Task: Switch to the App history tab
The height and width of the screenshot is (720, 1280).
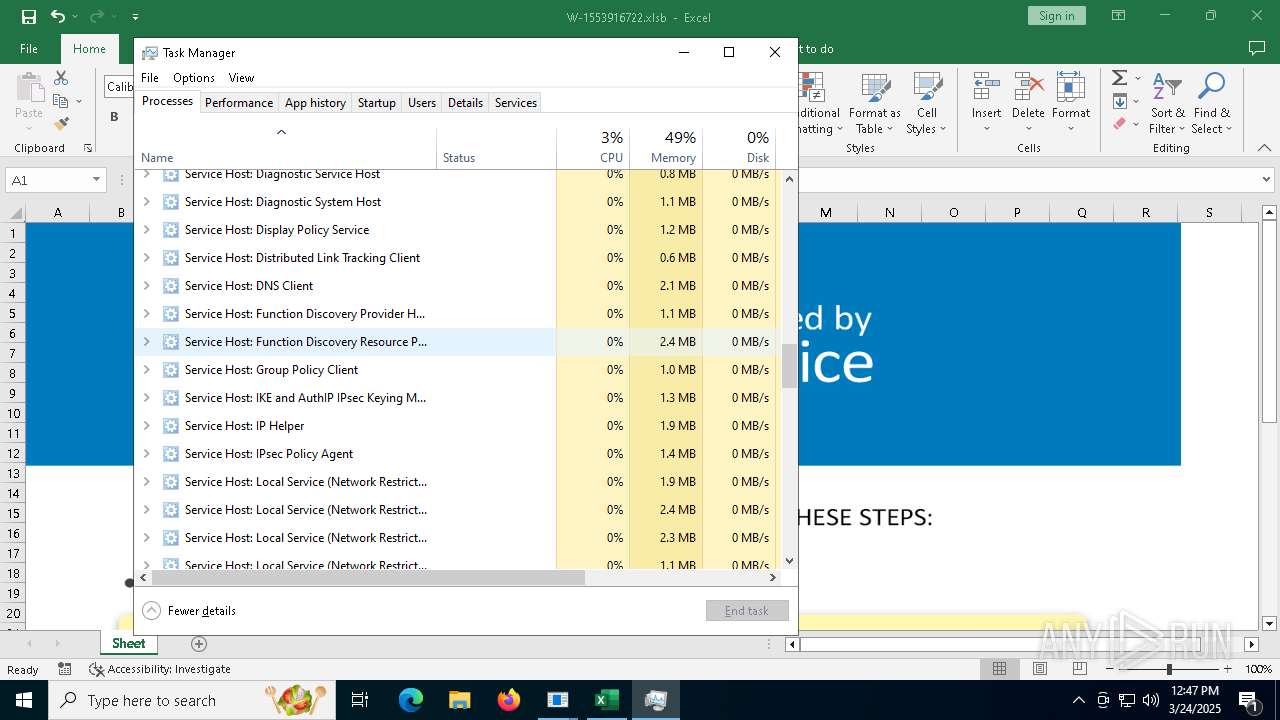Action: tap(315, 103)
